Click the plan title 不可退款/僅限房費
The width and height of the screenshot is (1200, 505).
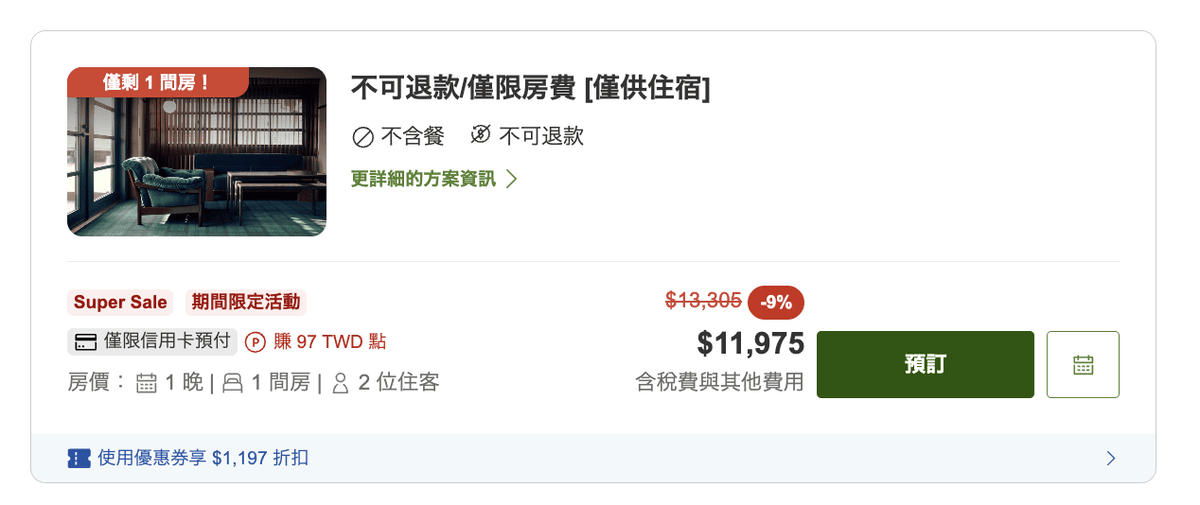(x=463, y=88)
